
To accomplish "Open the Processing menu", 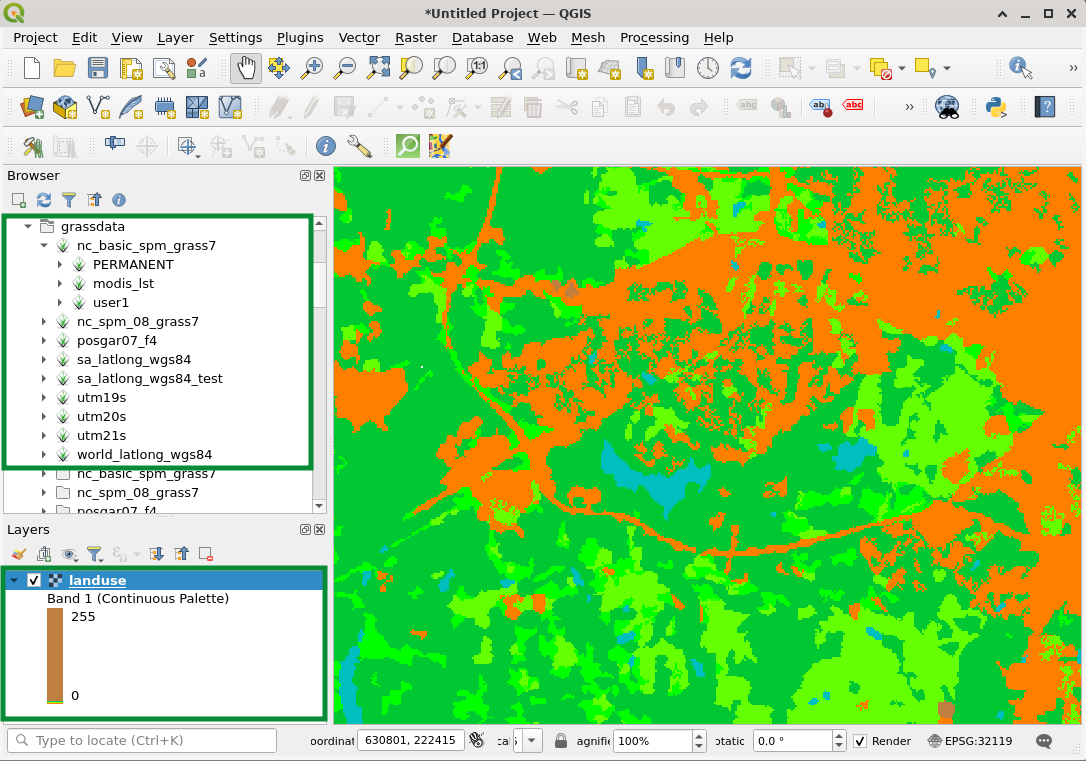I will [654, 37].
